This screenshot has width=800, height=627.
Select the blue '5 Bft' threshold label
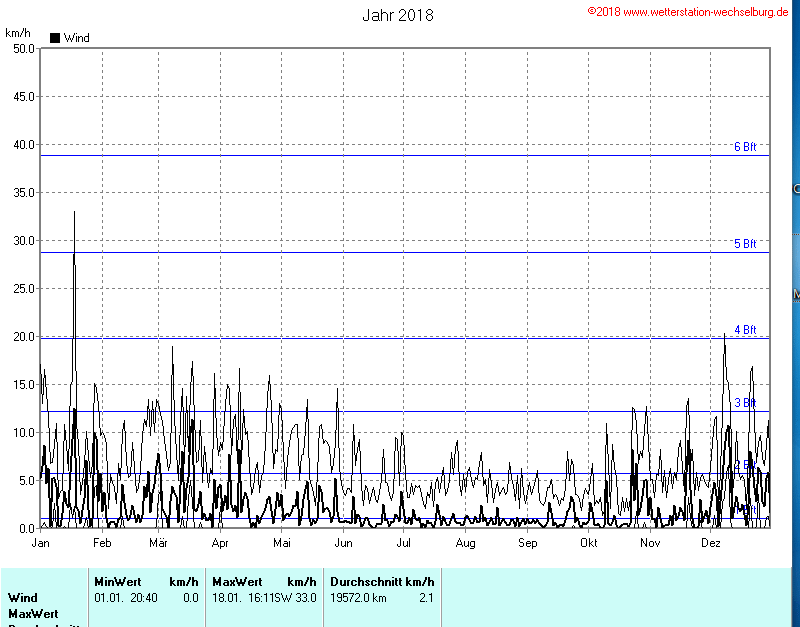coord(745,244)
